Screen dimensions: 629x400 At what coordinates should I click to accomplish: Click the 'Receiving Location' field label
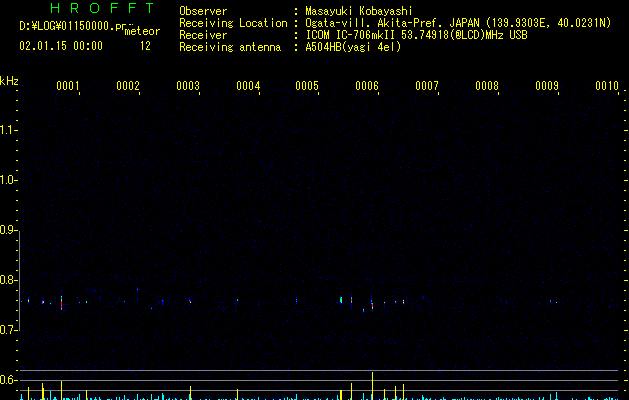click(233, 23)
